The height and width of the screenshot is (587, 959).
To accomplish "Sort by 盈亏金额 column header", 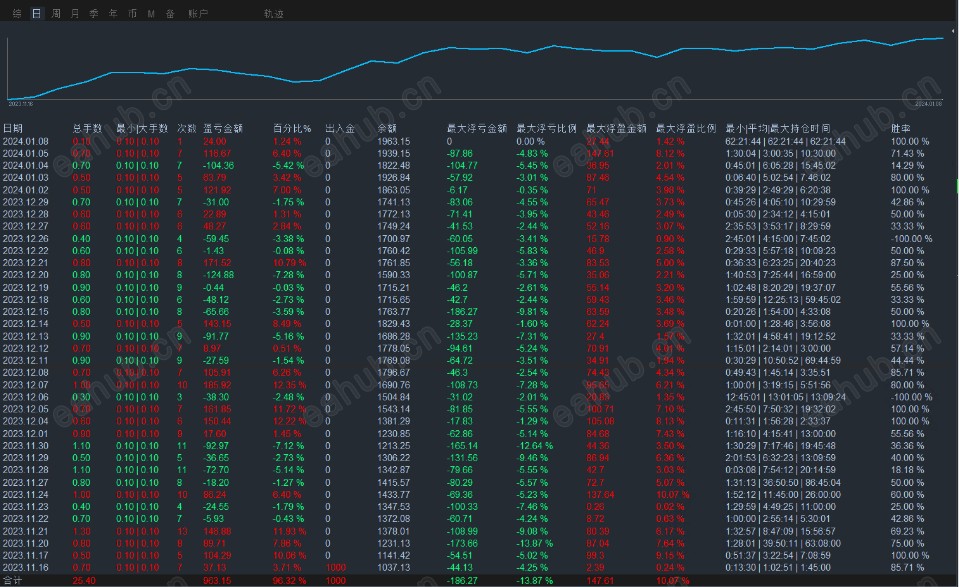I will coord(223,128).
